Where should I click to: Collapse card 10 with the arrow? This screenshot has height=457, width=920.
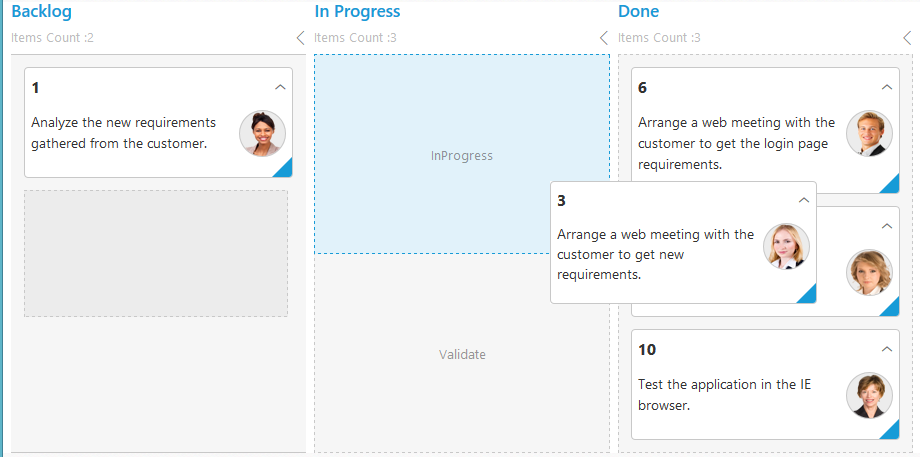887,349
